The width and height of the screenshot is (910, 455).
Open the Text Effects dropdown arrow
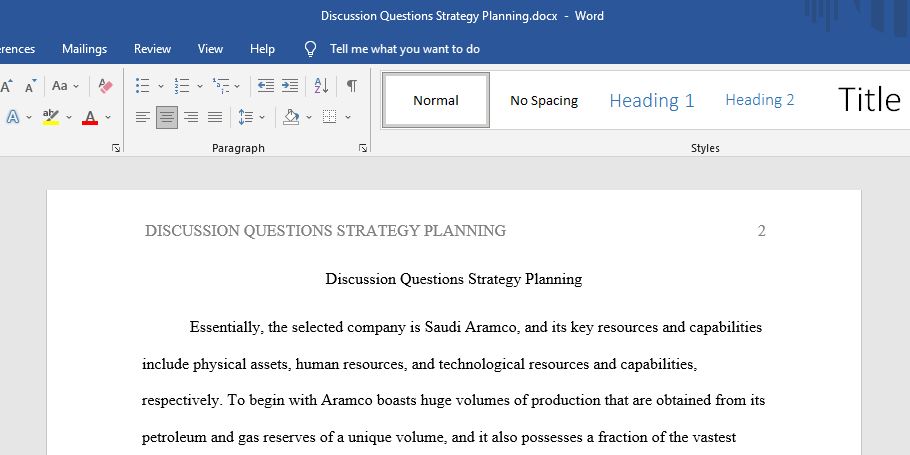point(29,117)
